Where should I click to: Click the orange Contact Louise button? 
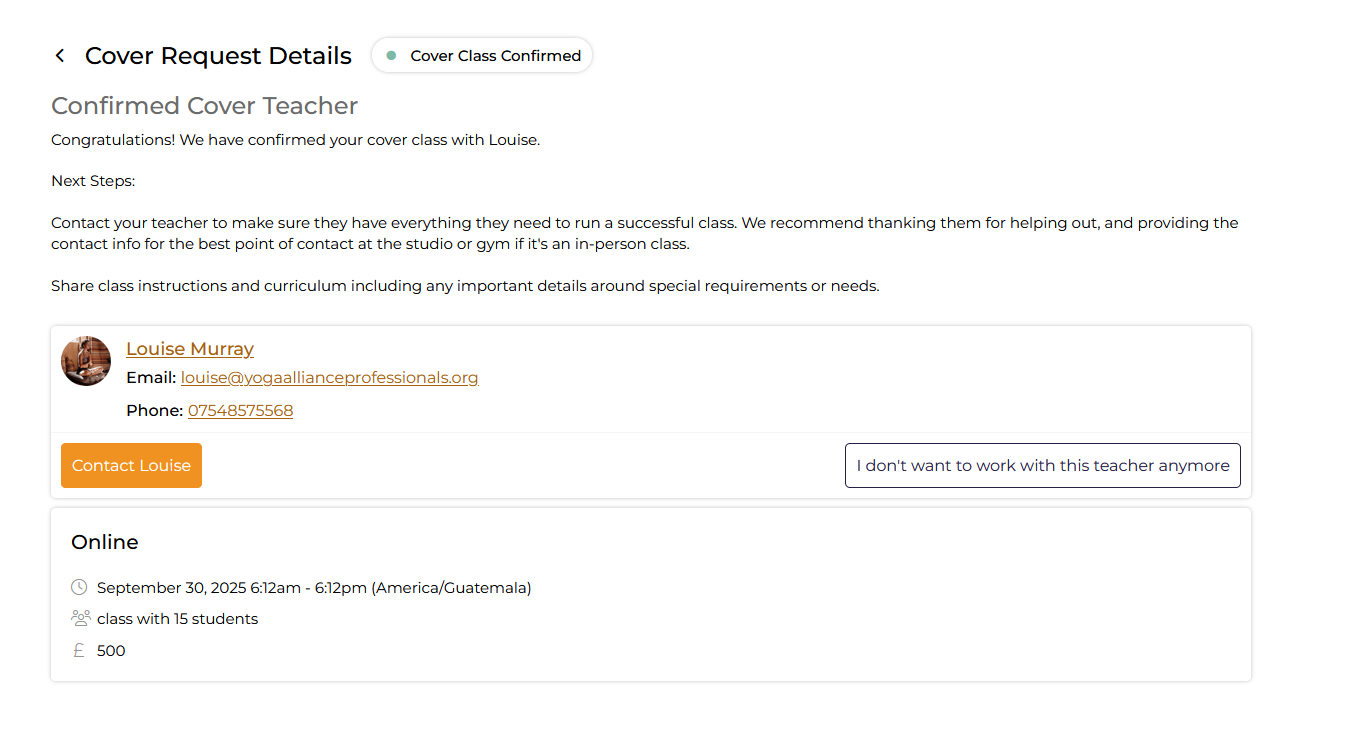(131, 465)
